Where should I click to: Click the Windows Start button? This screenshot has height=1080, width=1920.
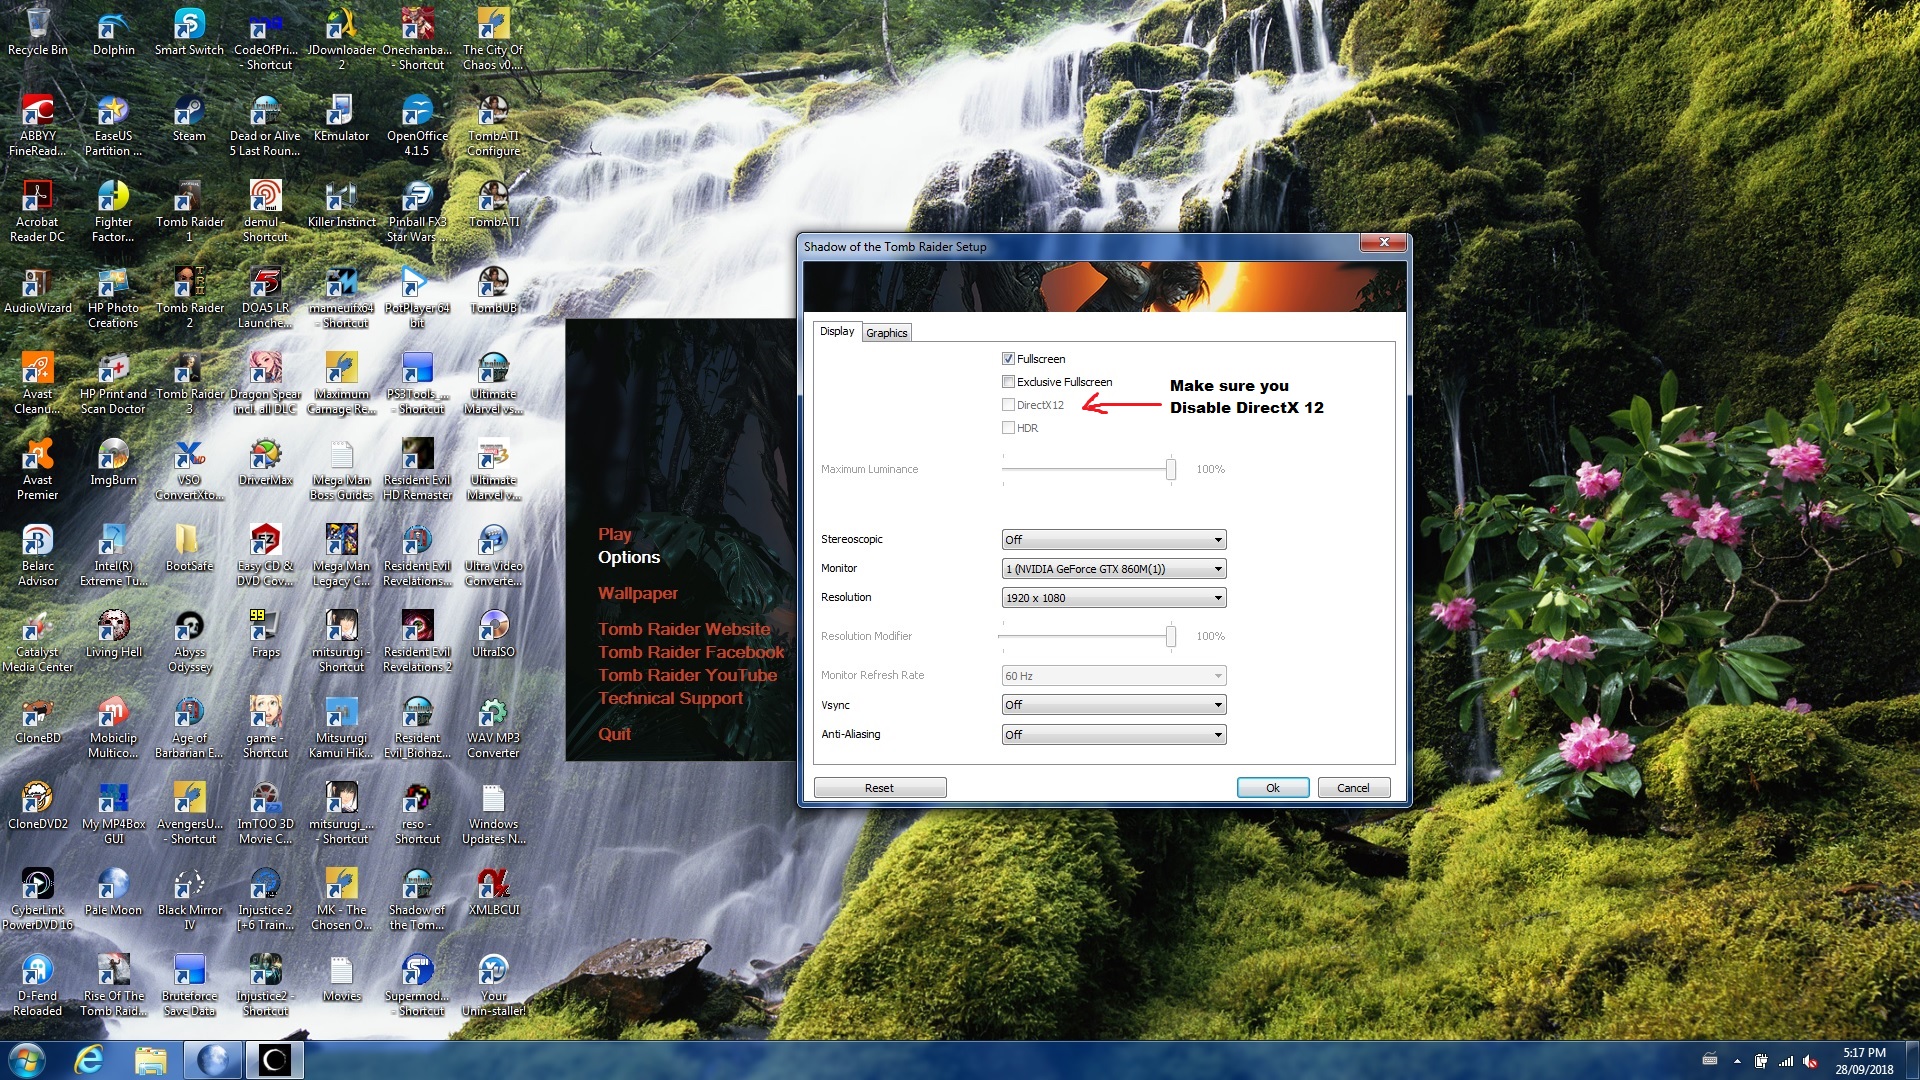coord(27,1059)
